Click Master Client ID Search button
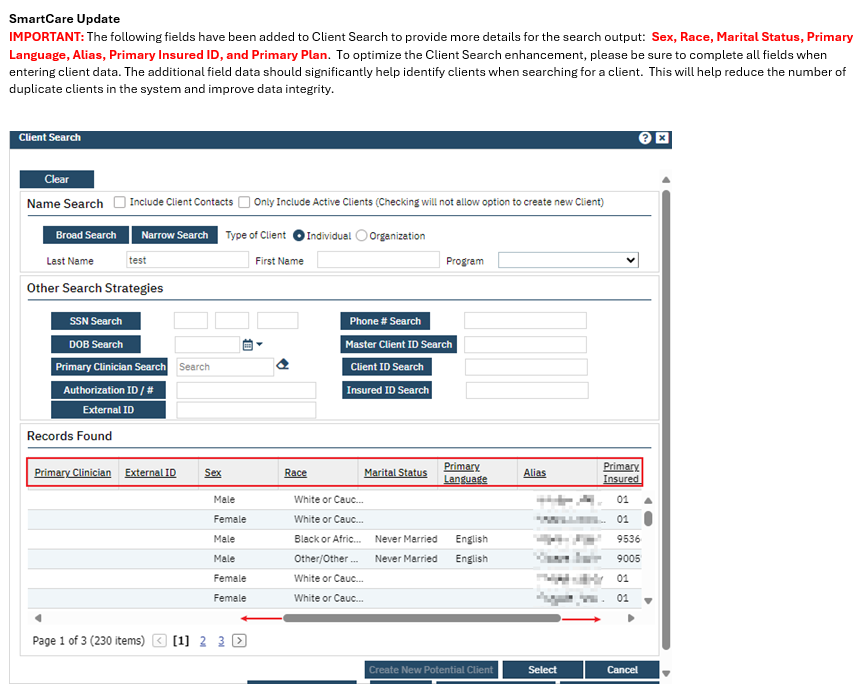 click(x=398, y=344)
